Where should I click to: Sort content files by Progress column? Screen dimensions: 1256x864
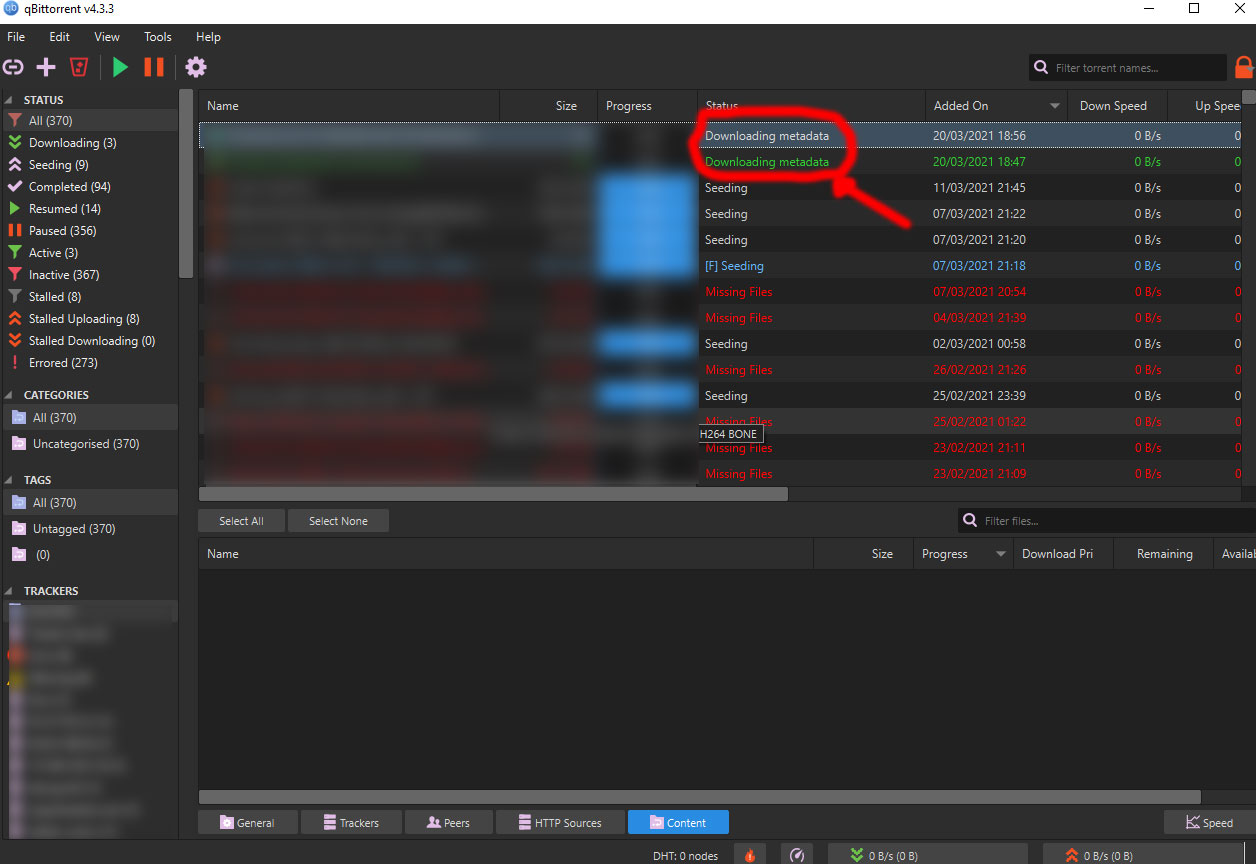pos(963,554)
